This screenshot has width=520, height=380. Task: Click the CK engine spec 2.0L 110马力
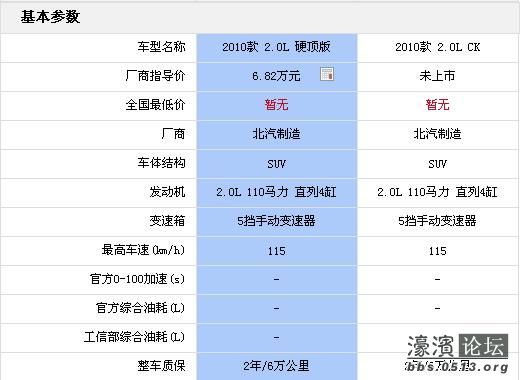click(437, 192)
